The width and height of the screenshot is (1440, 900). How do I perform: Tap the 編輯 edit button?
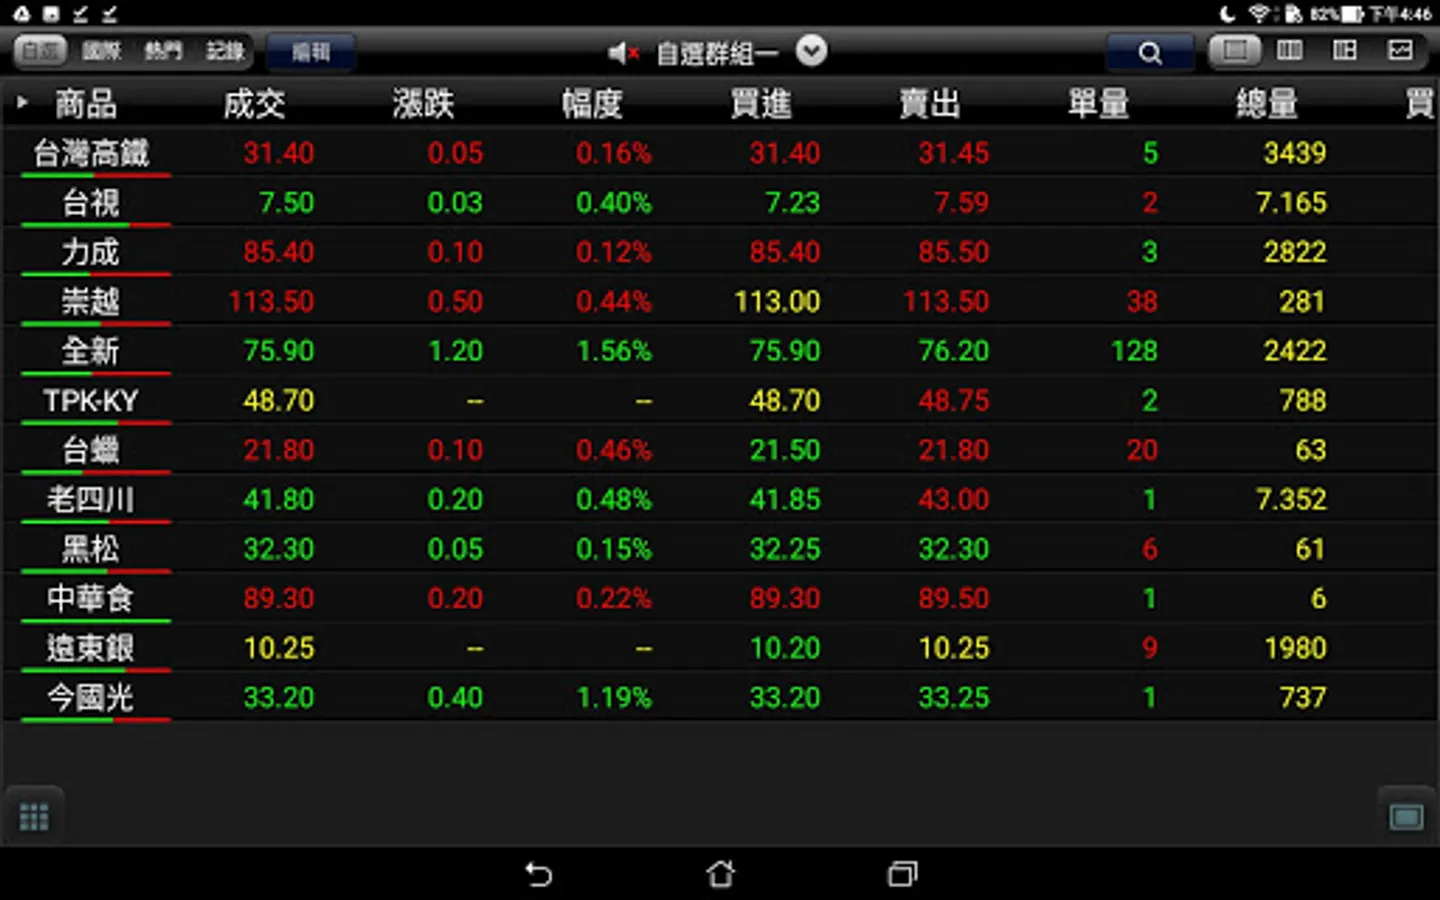click(x=311, y=52)
